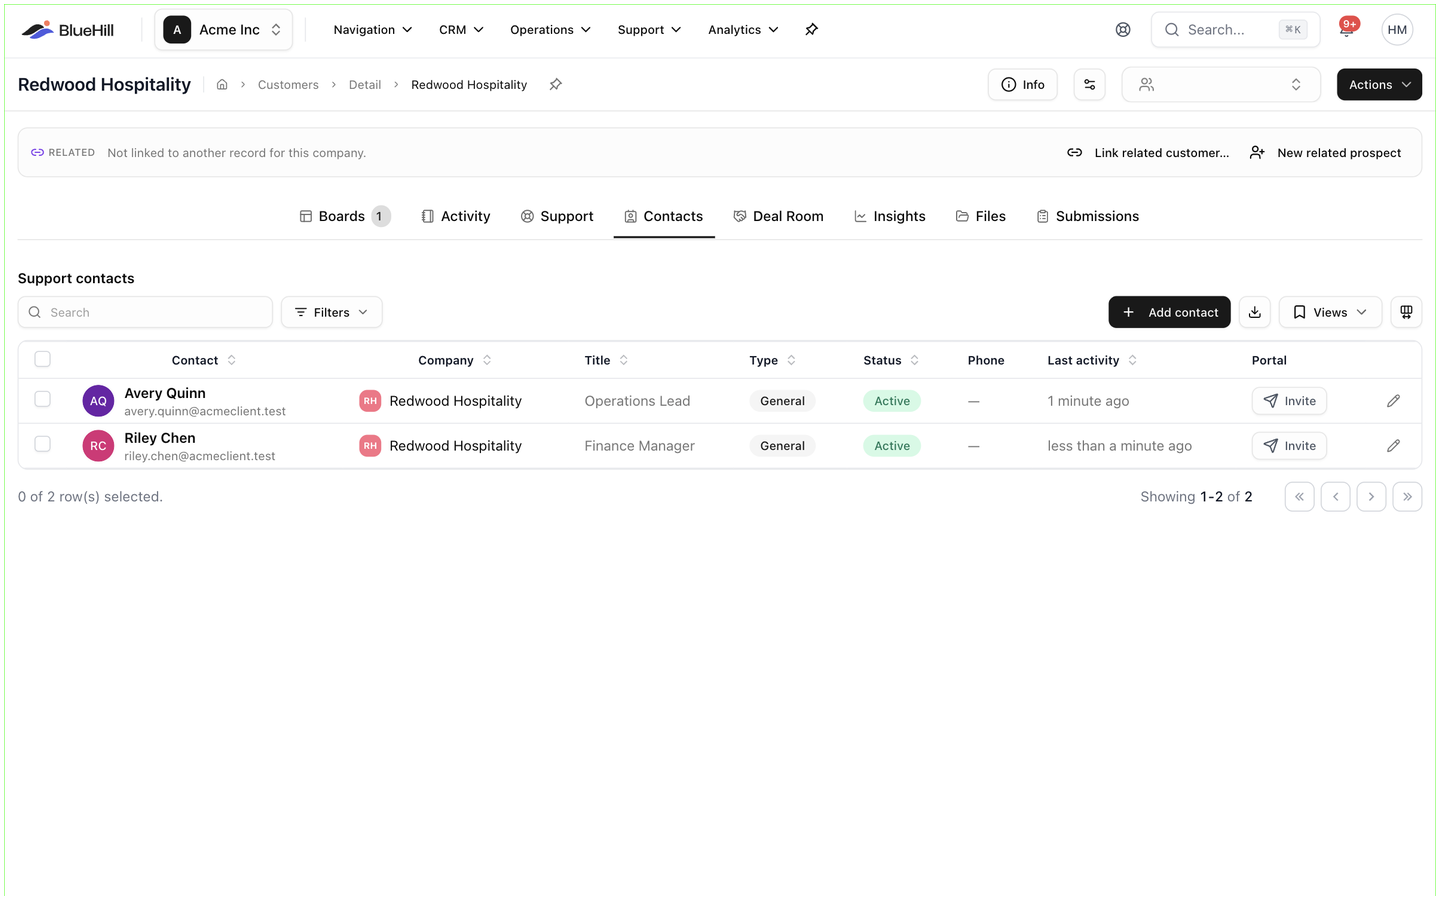Open the record settings sliders icon
Viewport: 1440px width, 900px height.
point(1090,85)
